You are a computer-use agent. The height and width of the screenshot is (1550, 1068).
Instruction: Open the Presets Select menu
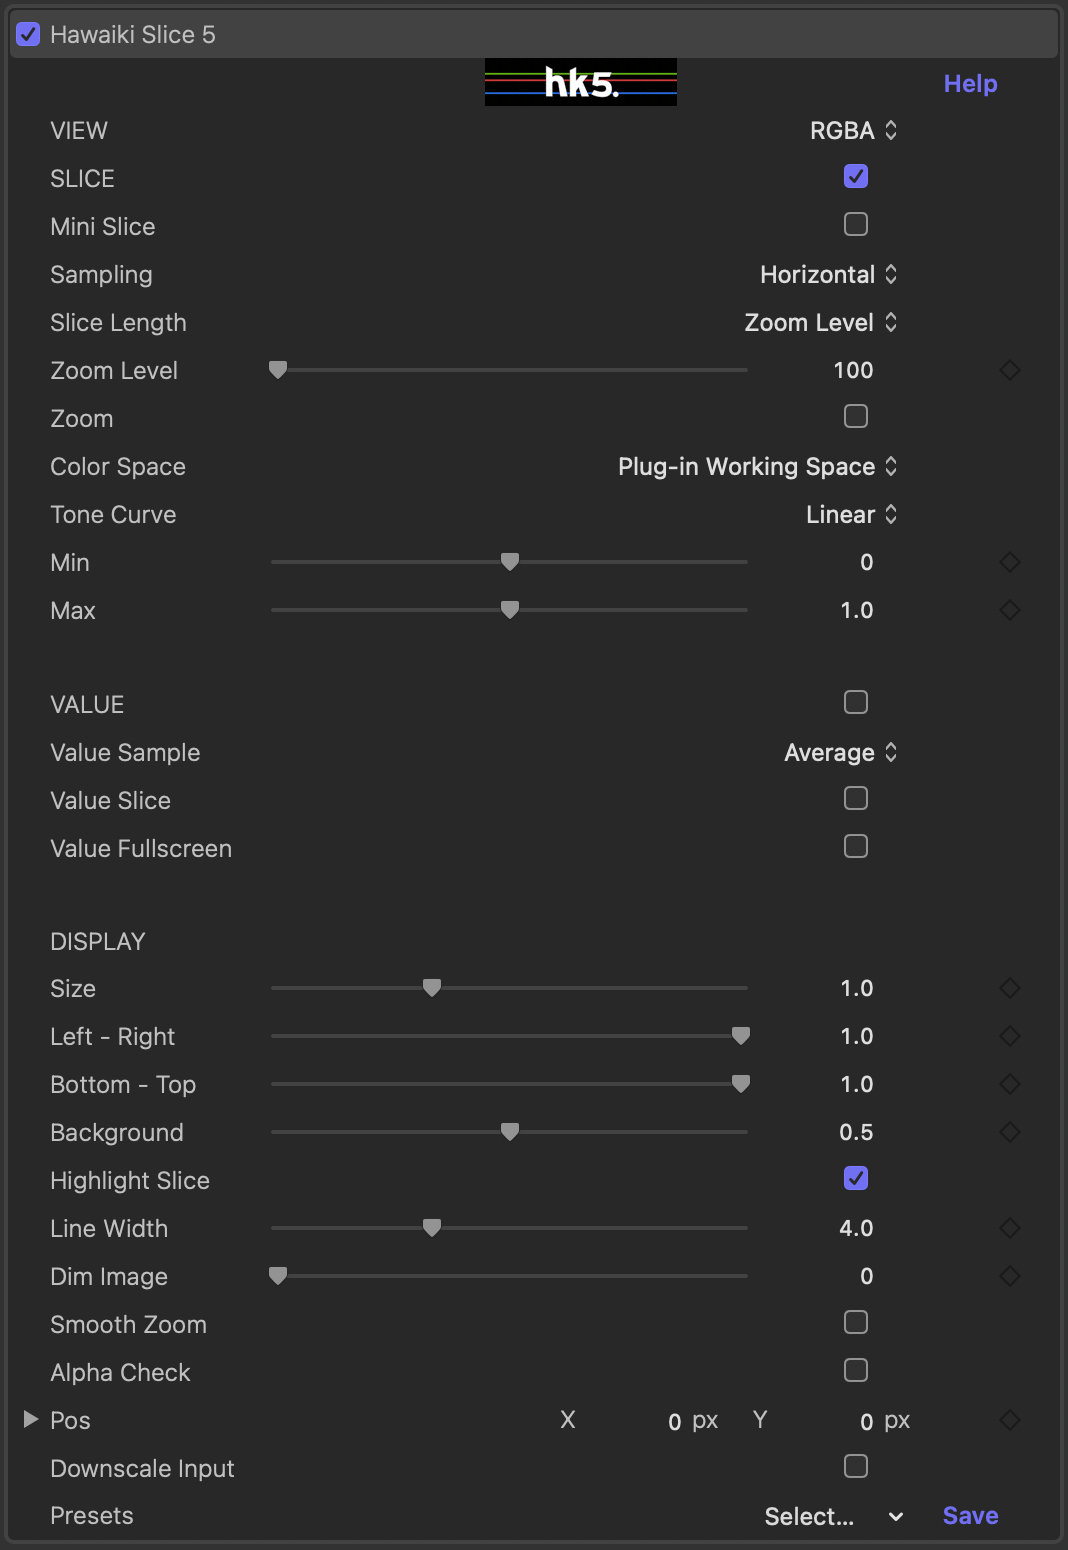point(834,1517)
